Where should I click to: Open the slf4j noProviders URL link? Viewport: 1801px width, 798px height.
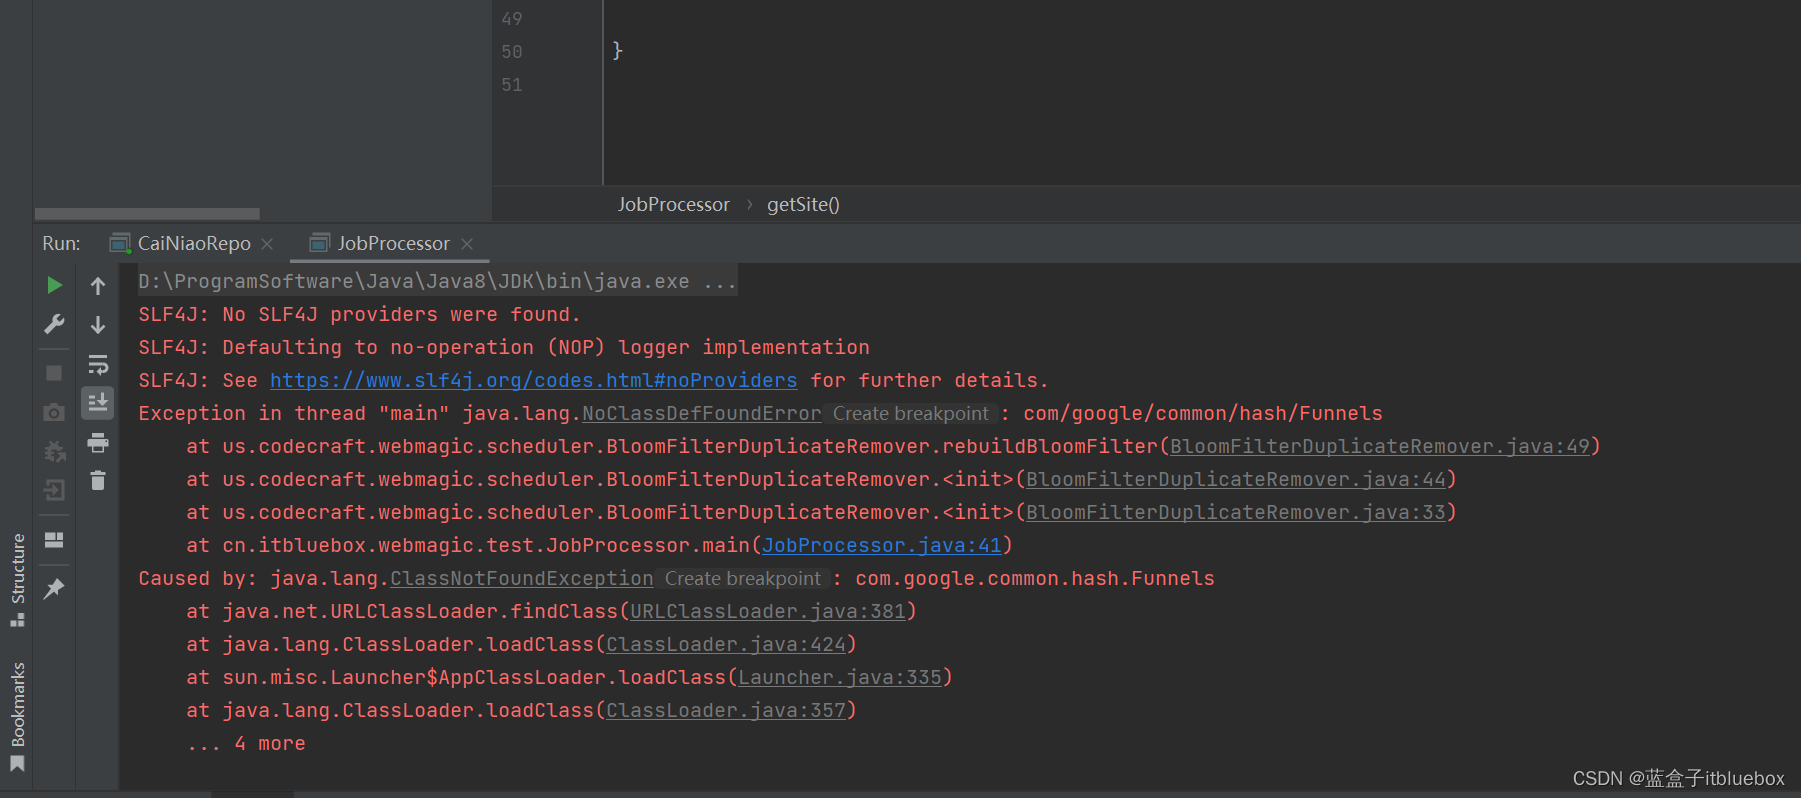click(533, 381)
